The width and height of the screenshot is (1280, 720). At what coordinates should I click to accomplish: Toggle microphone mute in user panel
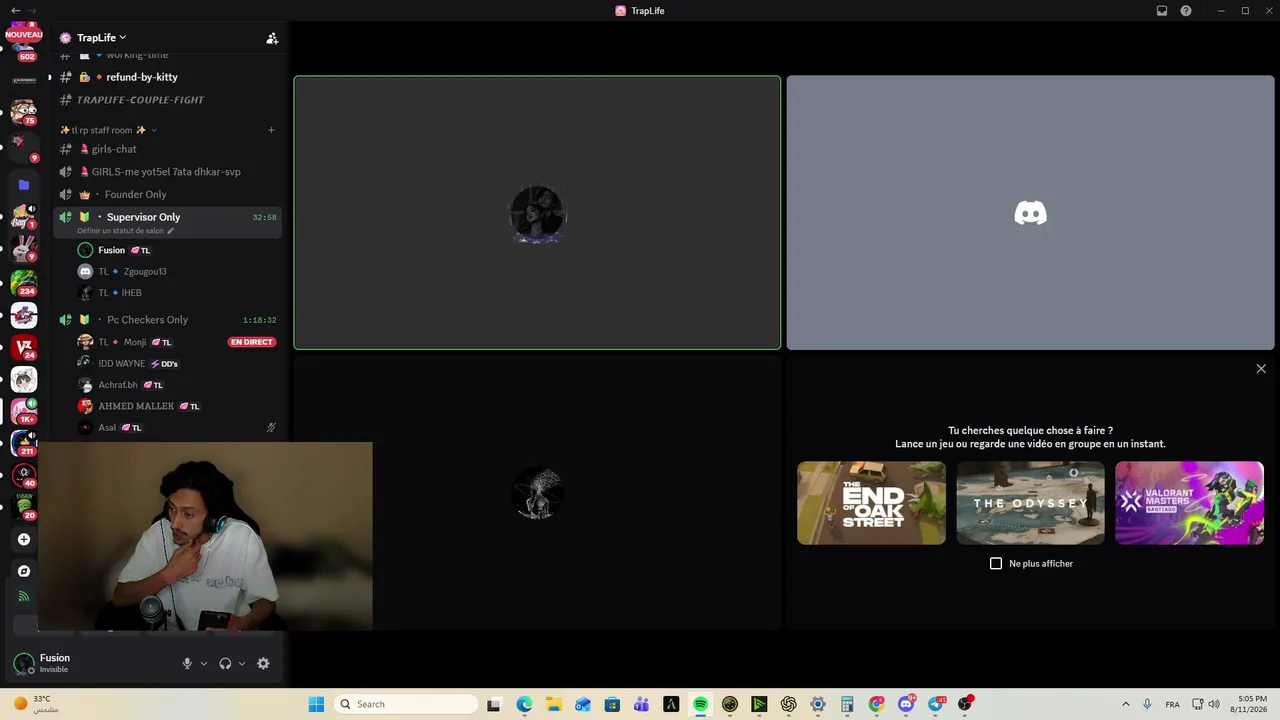pos(187,664)
